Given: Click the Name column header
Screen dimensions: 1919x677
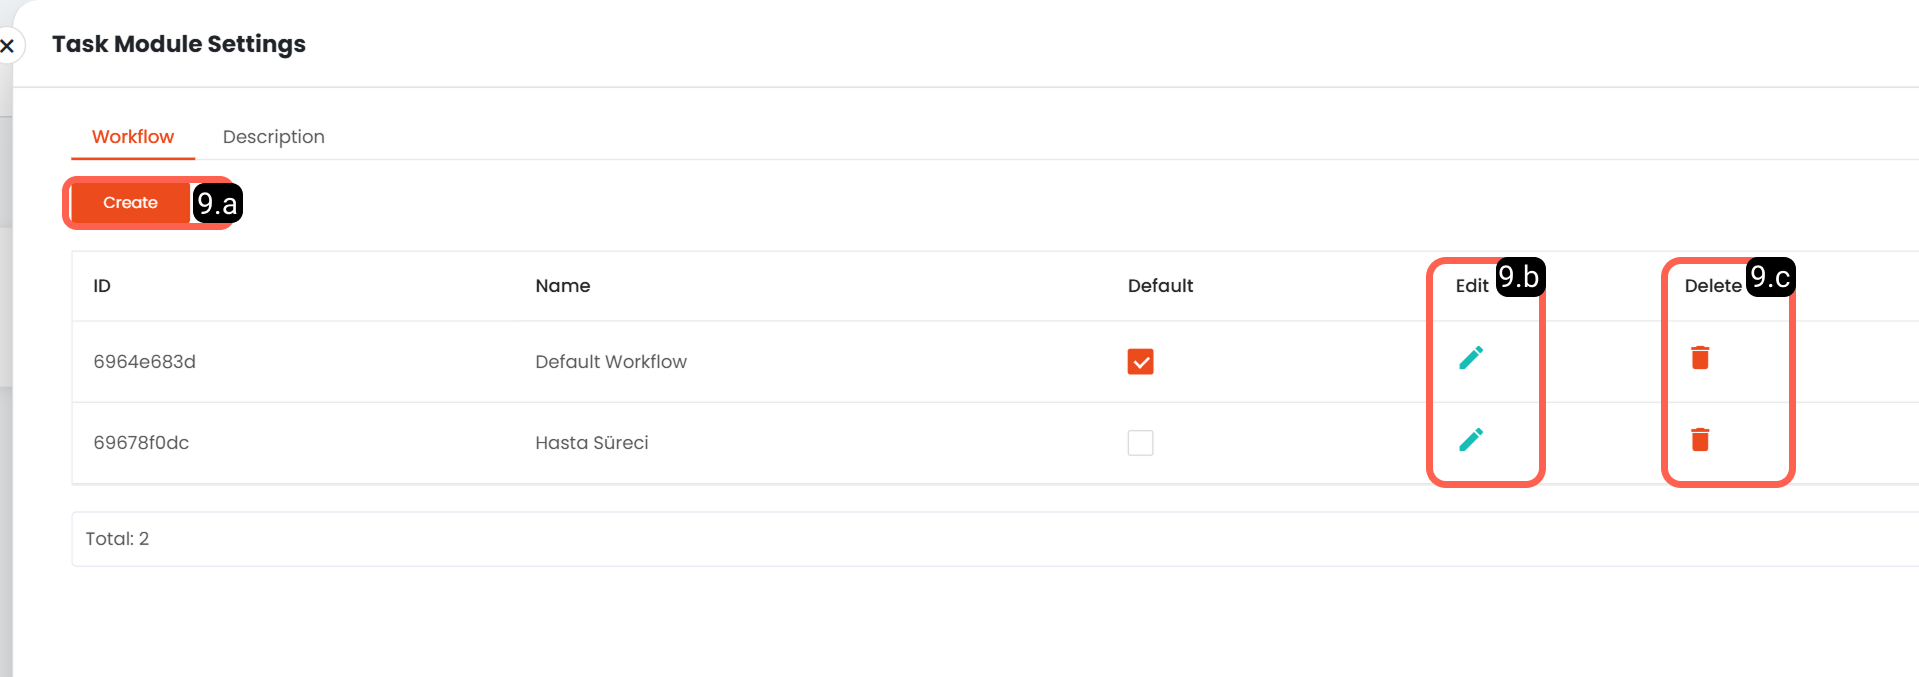Looking at the screenshot, I should point(563,286).
